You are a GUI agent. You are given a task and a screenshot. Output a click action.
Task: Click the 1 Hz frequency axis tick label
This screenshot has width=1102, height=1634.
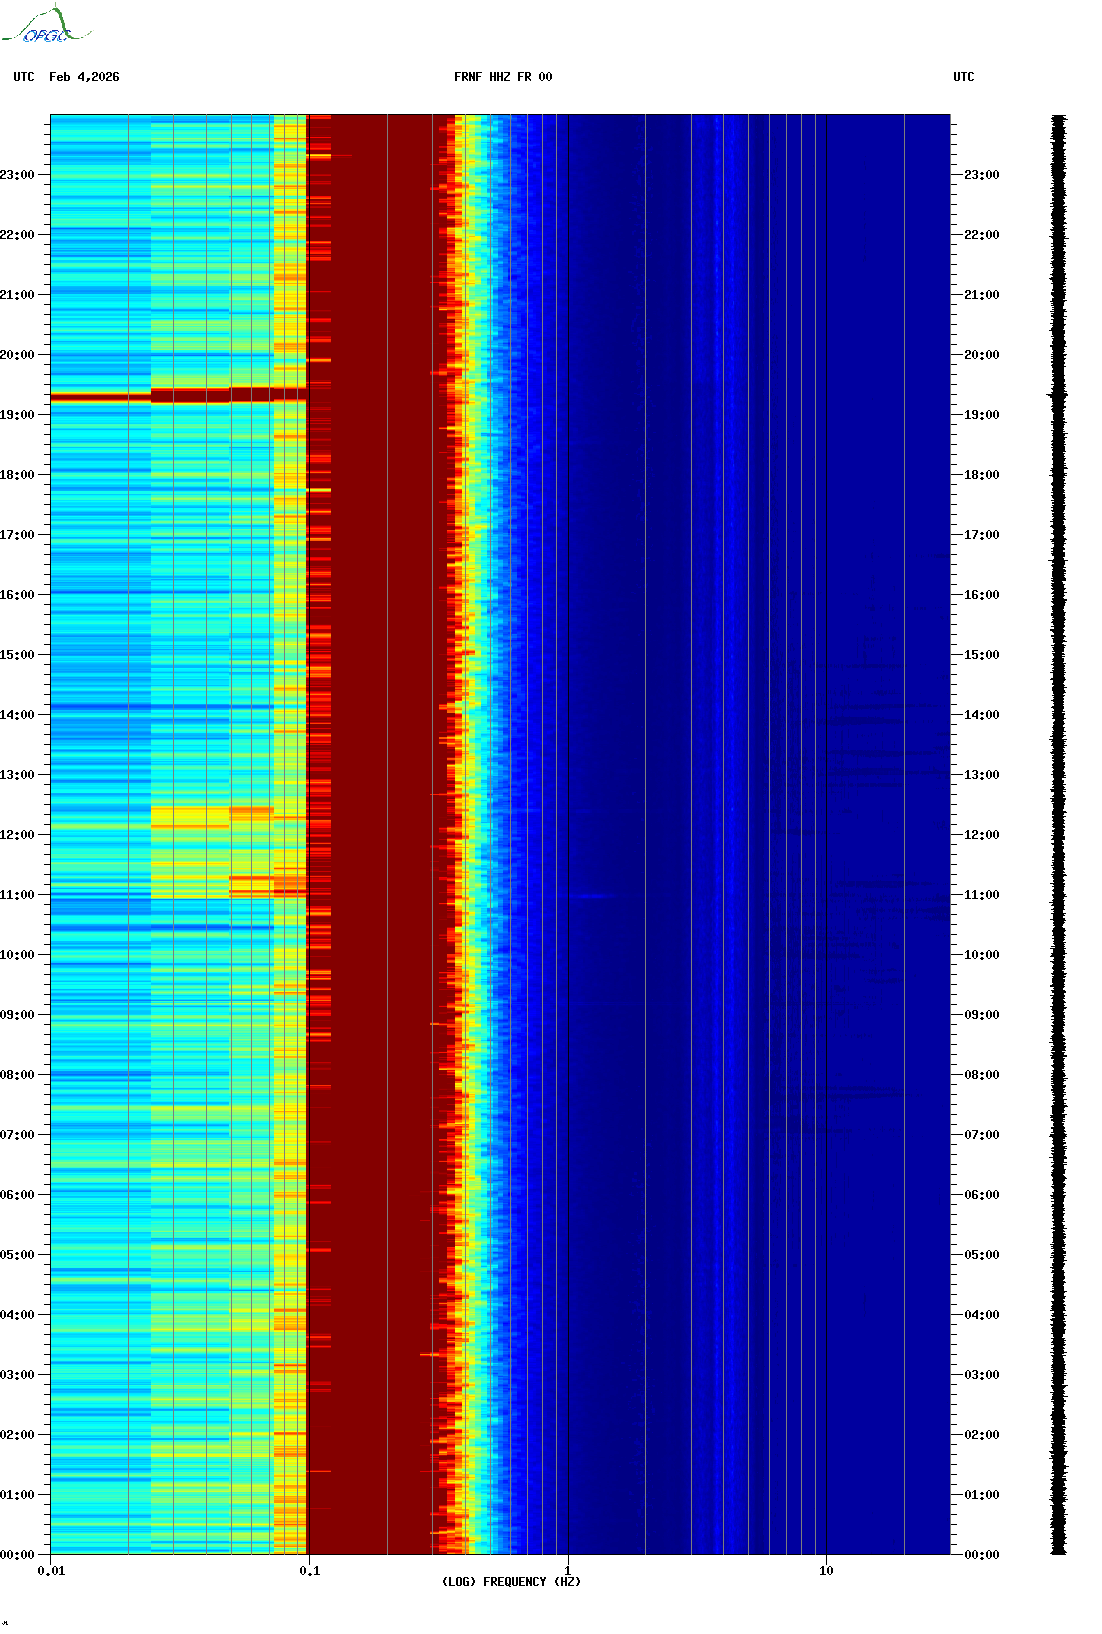point(568,1570)
